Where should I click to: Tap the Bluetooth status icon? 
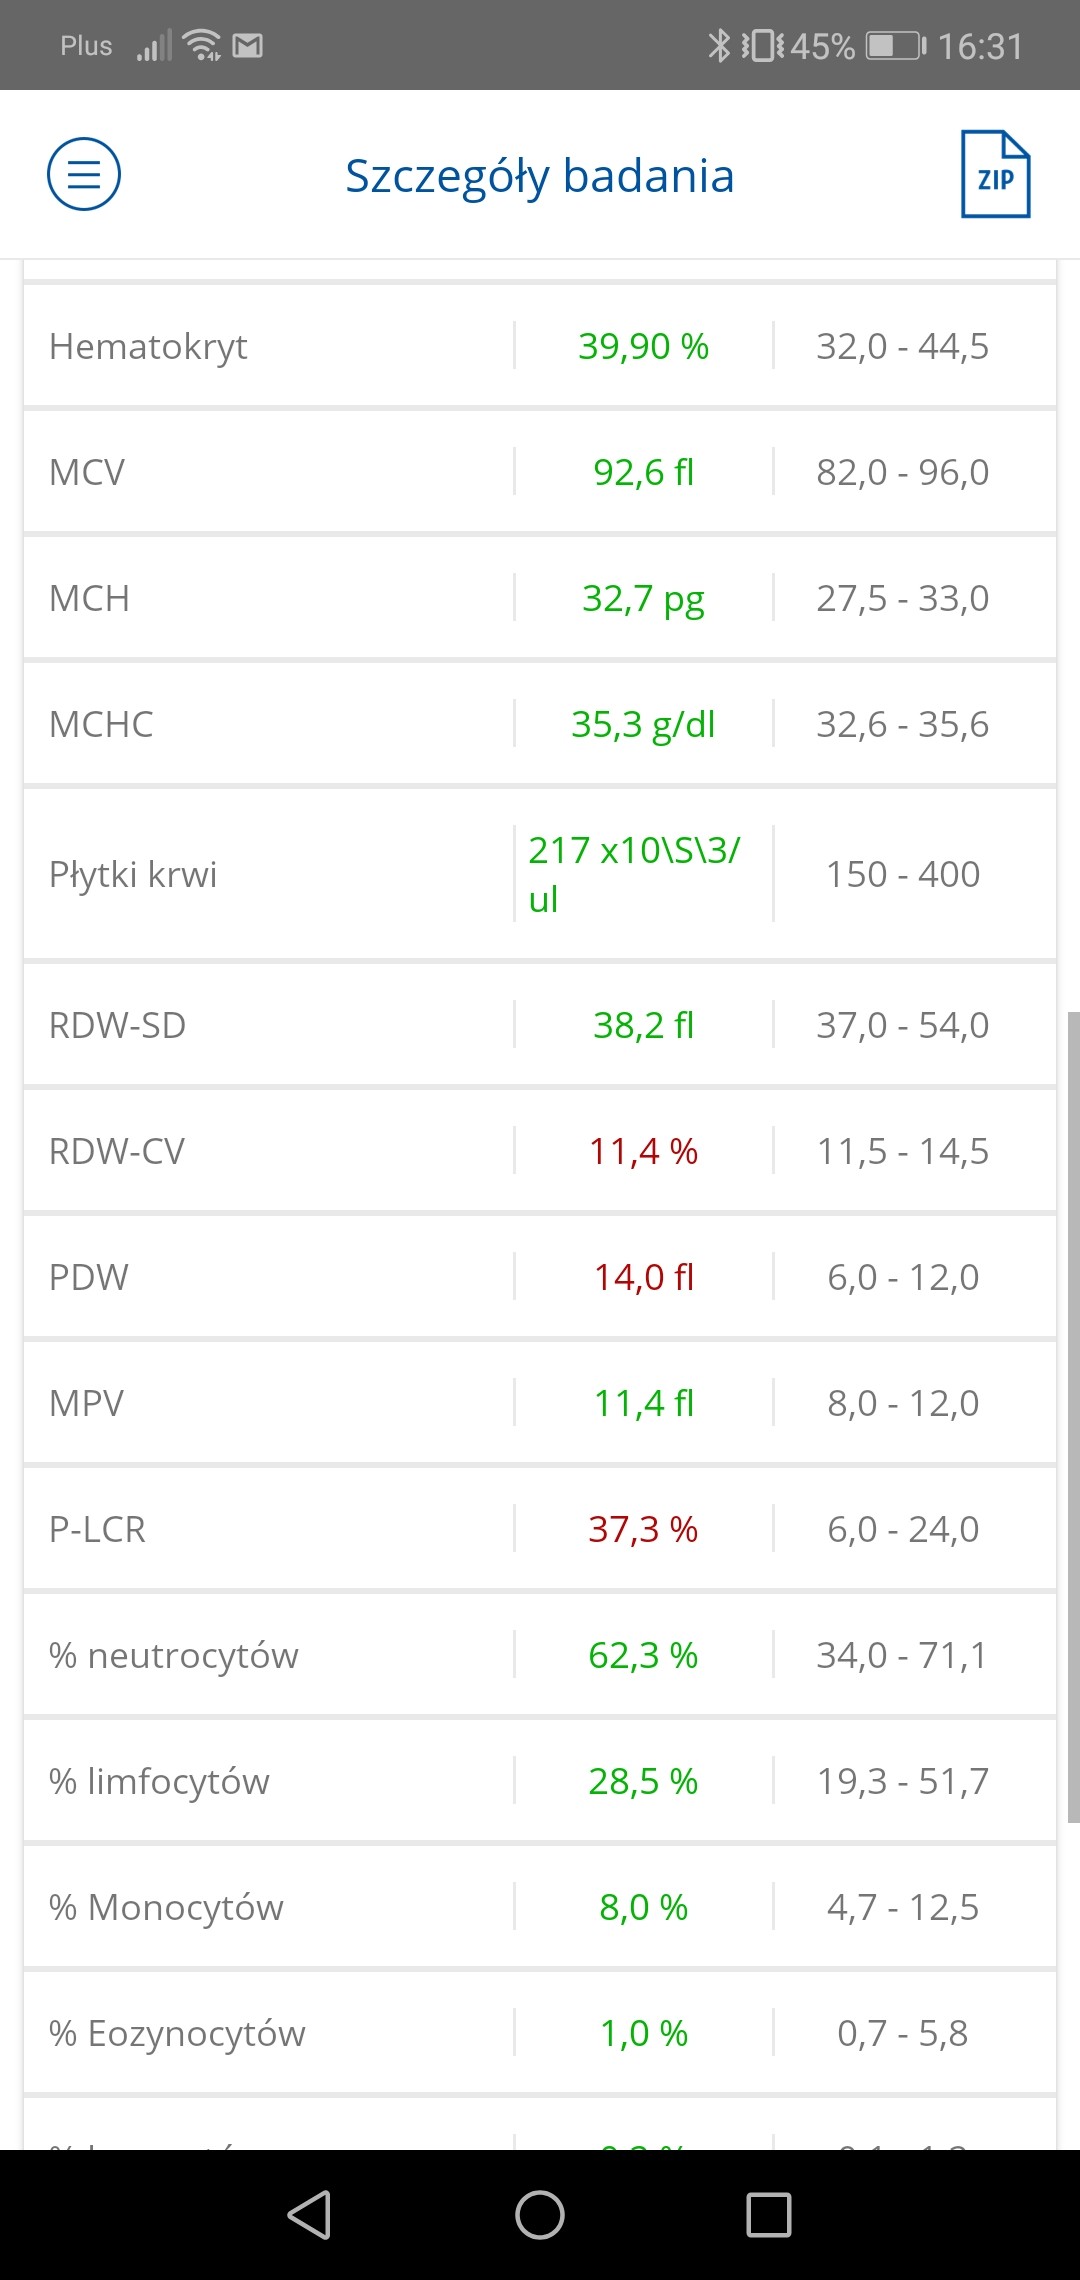(718, 46)
